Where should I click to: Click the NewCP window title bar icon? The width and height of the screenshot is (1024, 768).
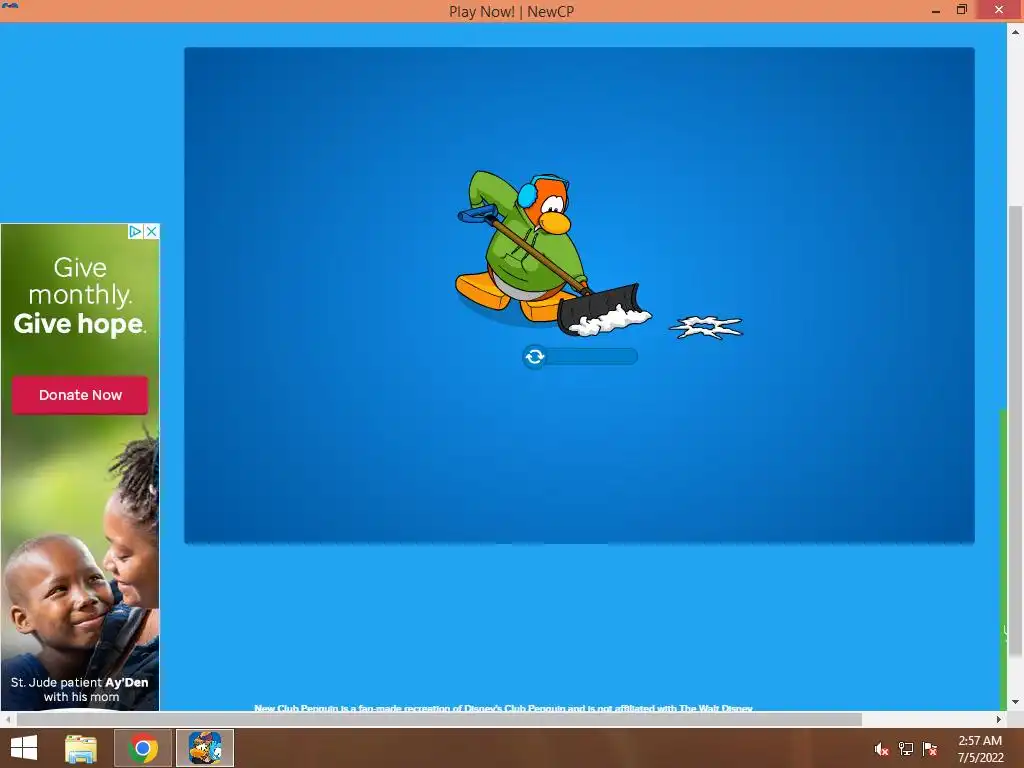10,5
